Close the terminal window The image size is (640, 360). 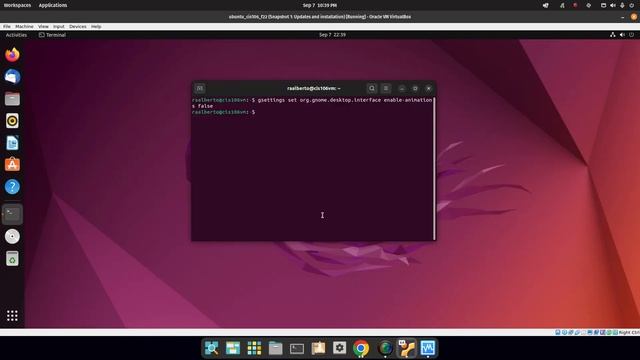(429, 88)
